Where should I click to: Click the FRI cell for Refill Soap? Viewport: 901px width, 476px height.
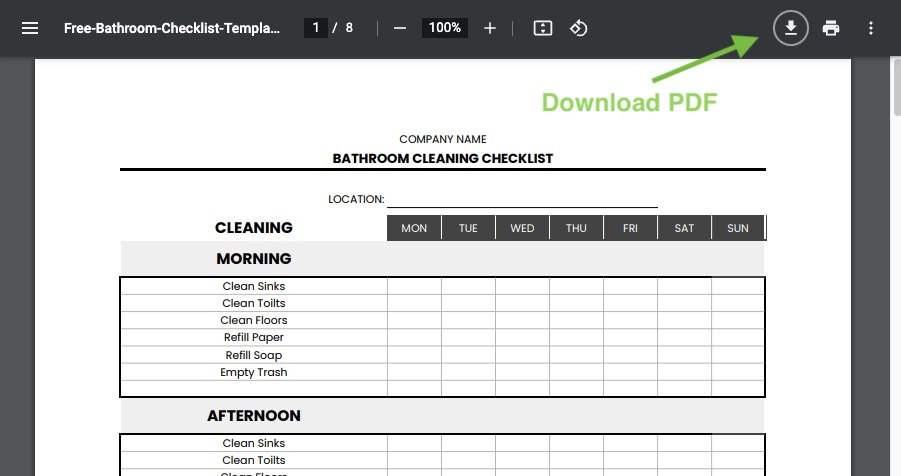tap(630, 355)
